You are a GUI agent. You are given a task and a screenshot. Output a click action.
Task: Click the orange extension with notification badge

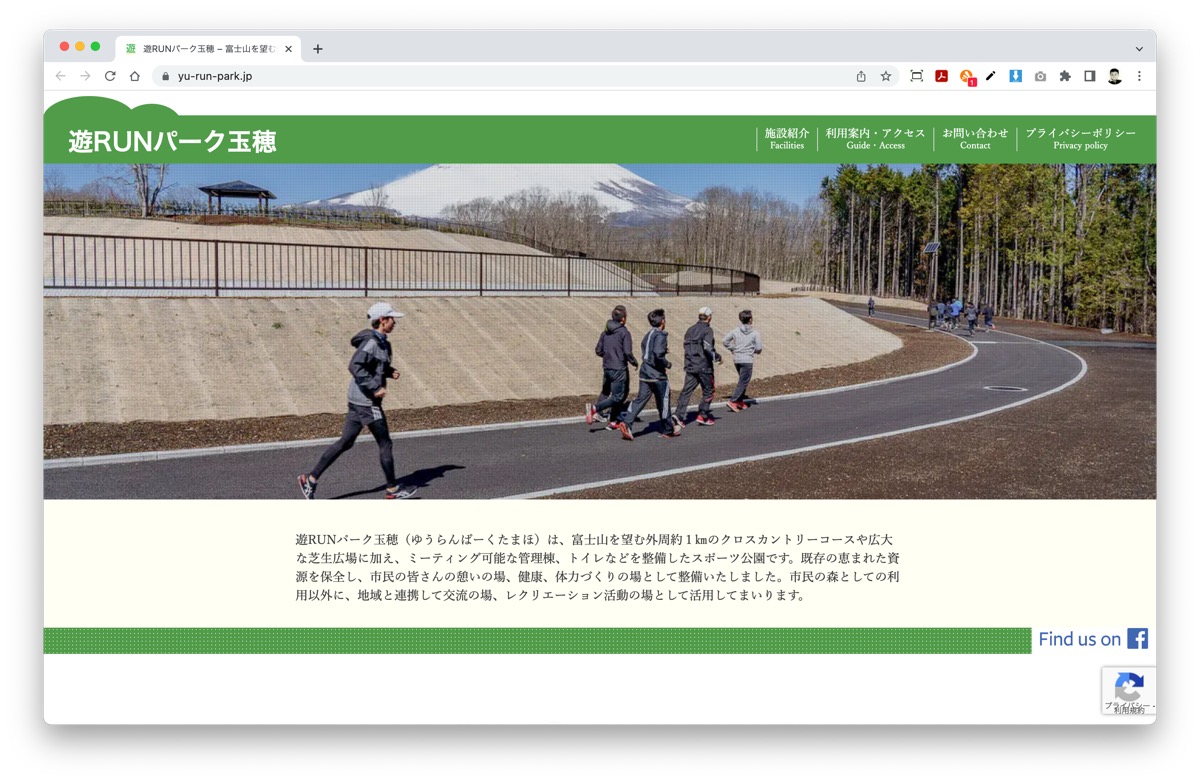point(965,75)
